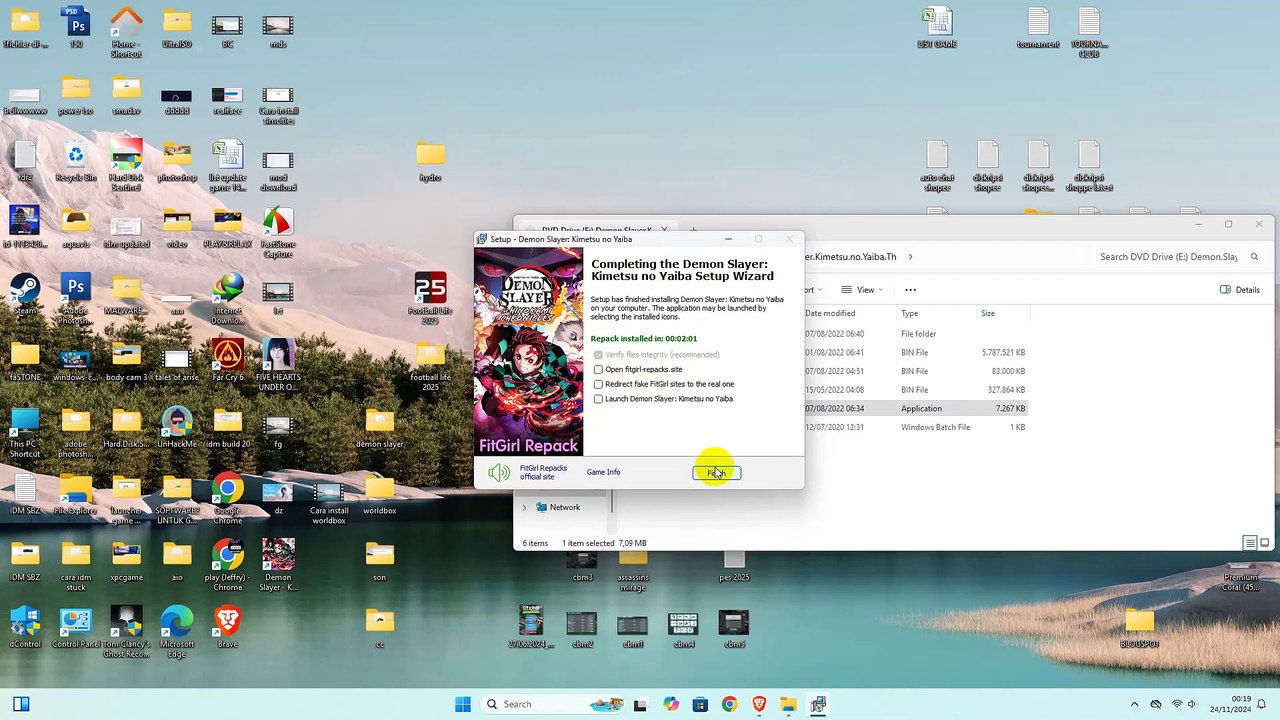The image size is (1280, 720).
Task: Click greyed Verify files integrity checkbox
Action: [598, 355]
